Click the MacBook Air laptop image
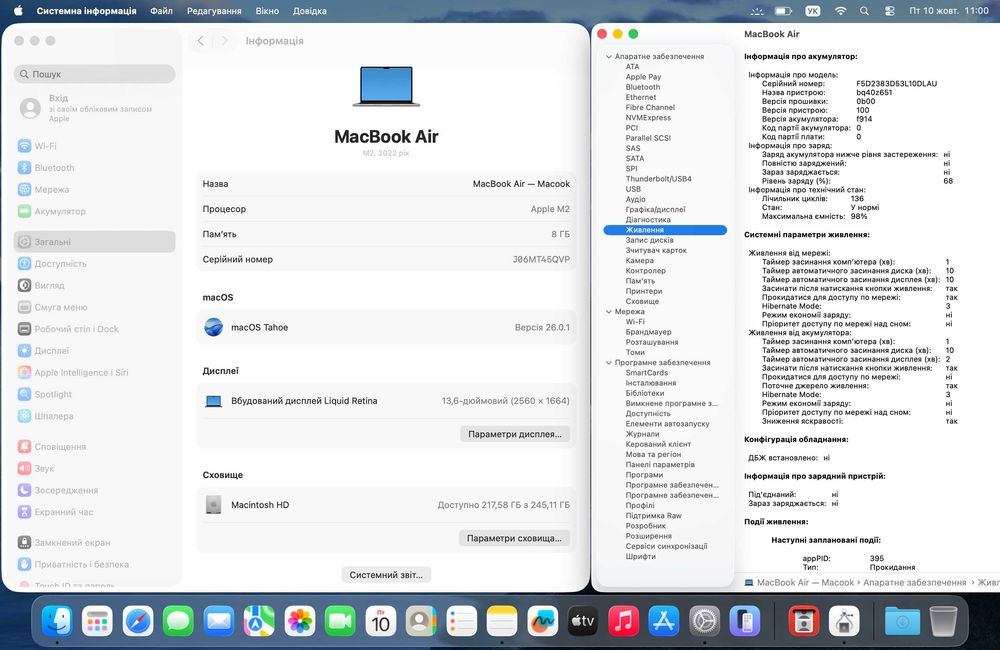 pyautogui.click(x=386, y=86)
